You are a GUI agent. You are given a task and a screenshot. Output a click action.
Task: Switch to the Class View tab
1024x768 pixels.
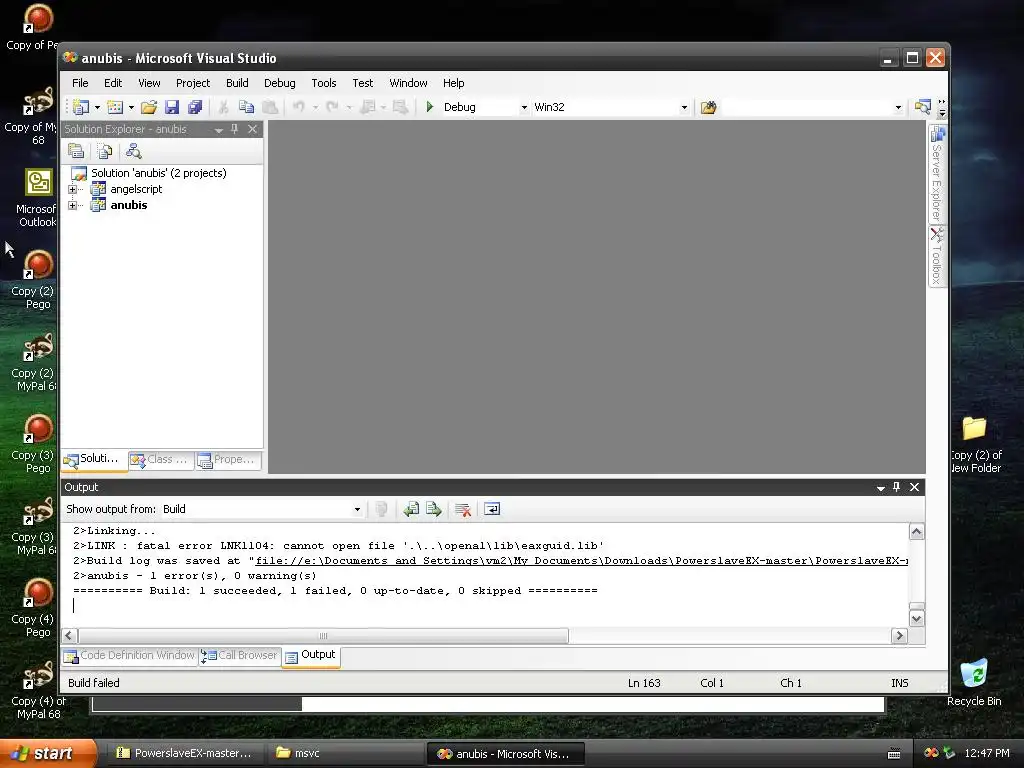click(160, 460)
